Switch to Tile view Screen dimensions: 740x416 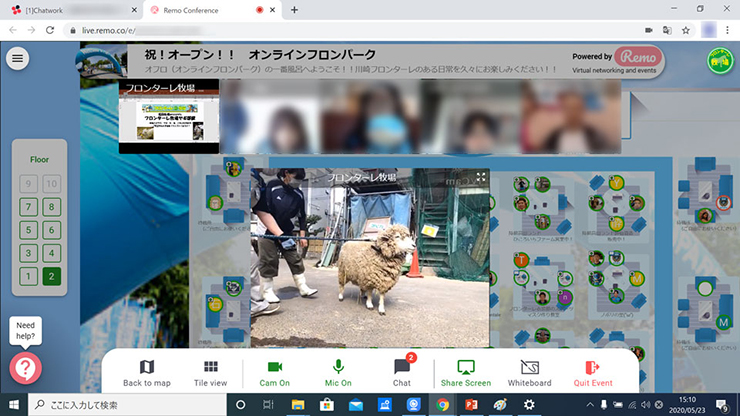[x=210, y=373]
